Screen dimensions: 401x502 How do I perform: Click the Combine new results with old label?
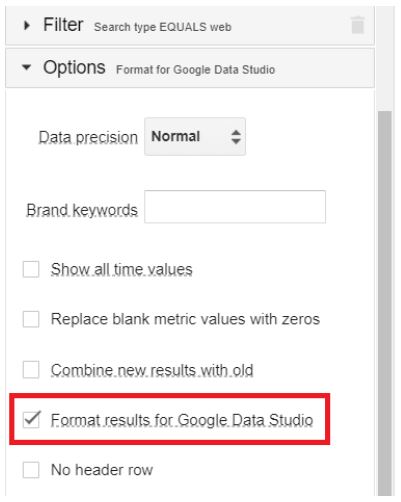pyautogui.click(x=152, y=370)
